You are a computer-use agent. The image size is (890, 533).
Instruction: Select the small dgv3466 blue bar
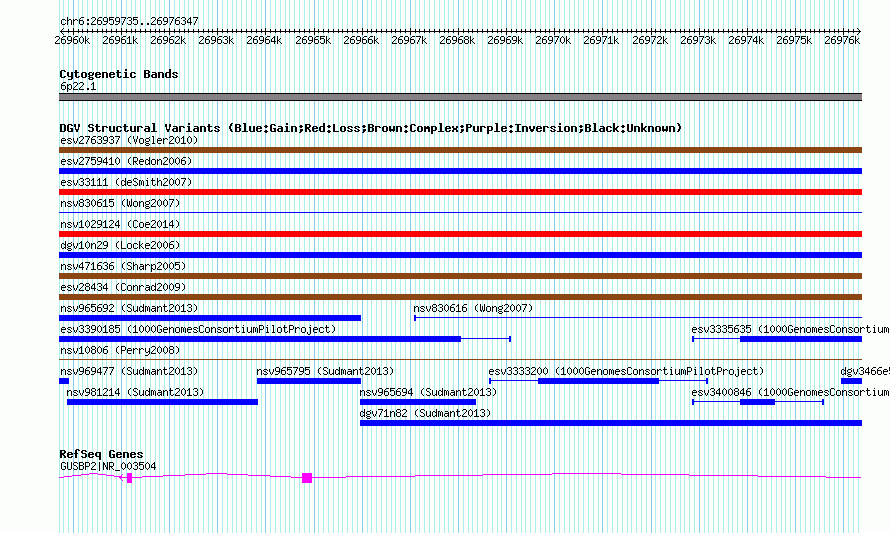pos(851,381)
